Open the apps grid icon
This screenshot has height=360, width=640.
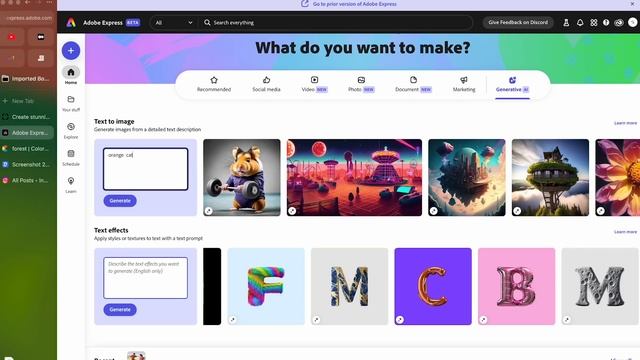(594, 22)
